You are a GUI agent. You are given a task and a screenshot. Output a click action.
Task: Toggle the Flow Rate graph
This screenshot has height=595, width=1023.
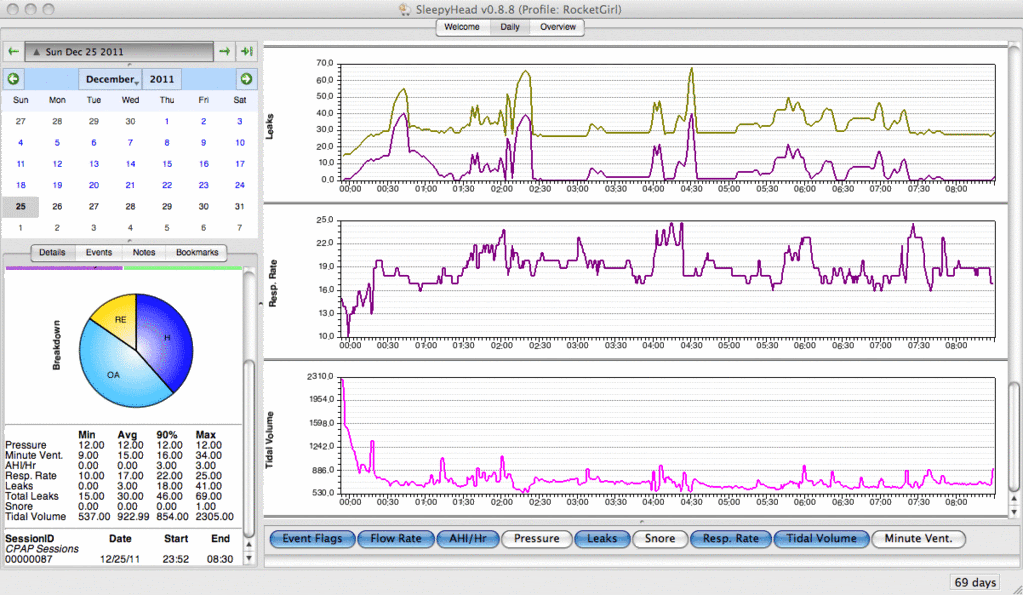[x=395, y=539]
